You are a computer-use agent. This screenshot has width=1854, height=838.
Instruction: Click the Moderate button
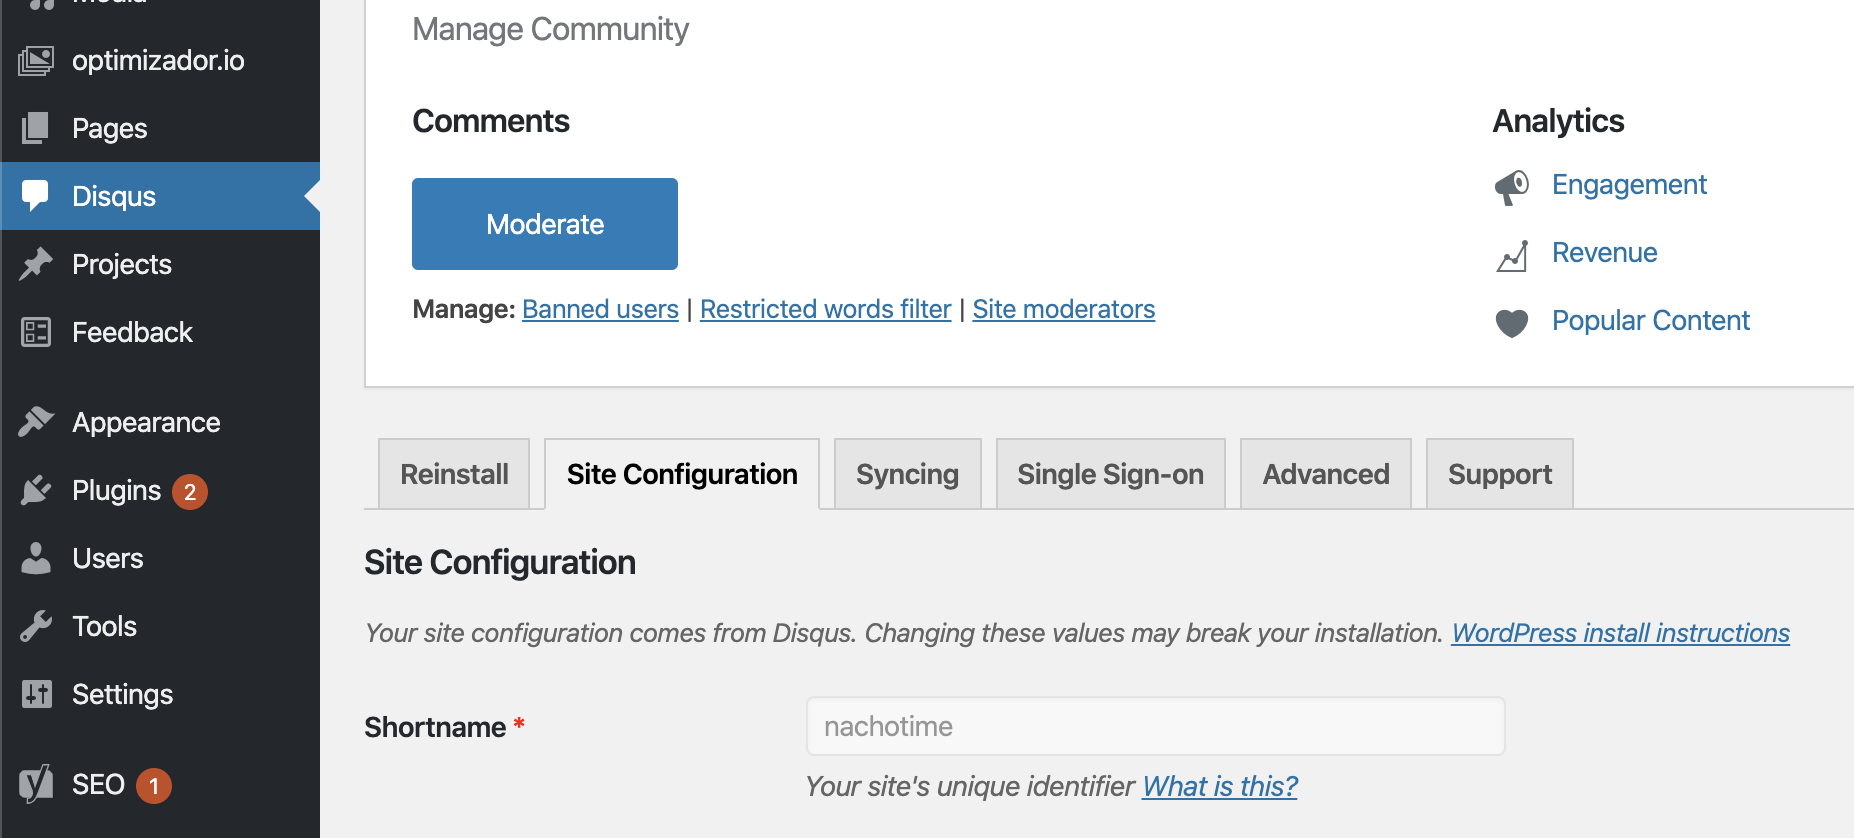tap(545, 224)
